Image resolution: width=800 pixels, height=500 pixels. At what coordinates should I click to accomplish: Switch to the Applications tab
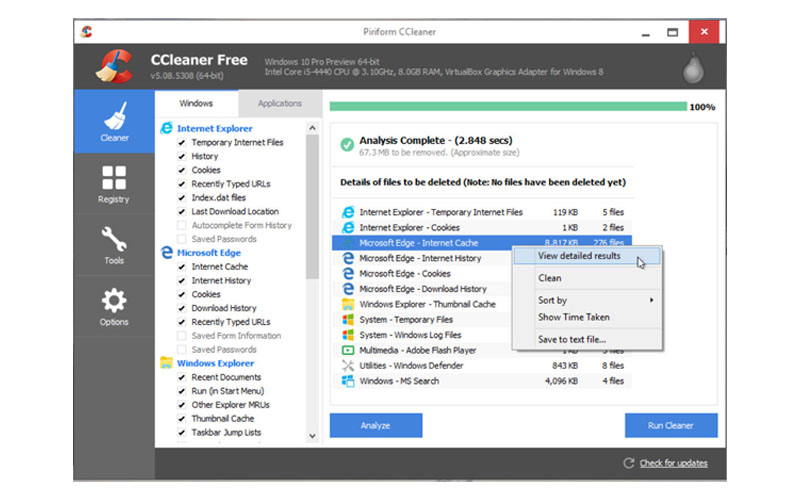pyautogui.click(x=280, y=103)
